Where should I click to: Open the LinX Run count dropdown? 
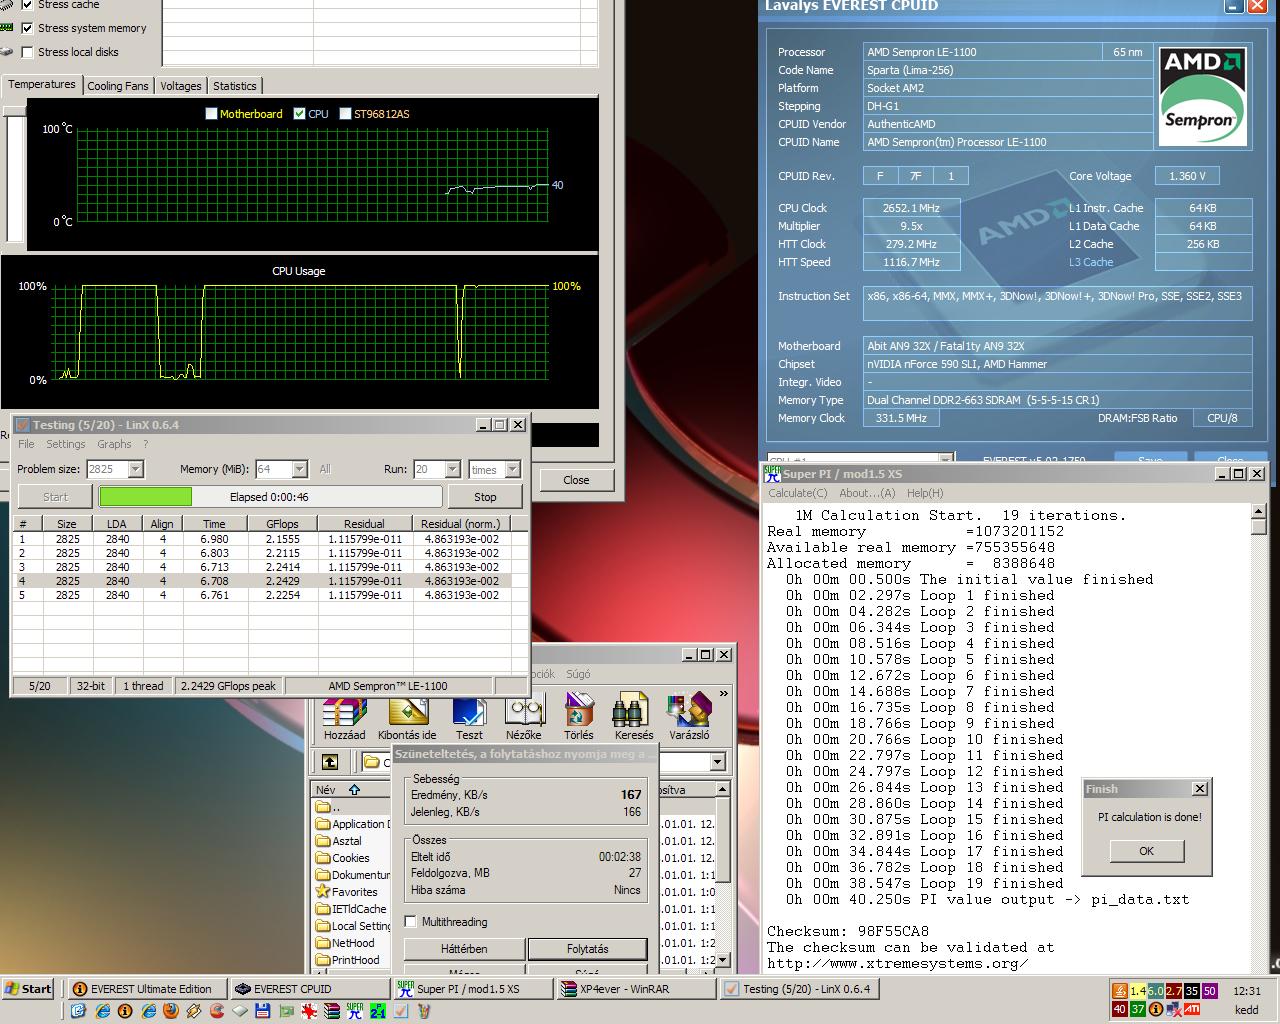tap(452, 469)
